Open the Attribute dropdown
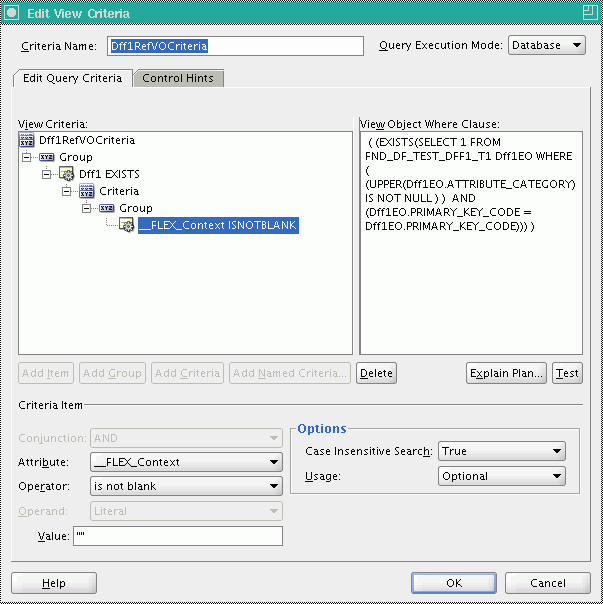The height and width of the screenshot is (604, 603). [x=186, y=462]
